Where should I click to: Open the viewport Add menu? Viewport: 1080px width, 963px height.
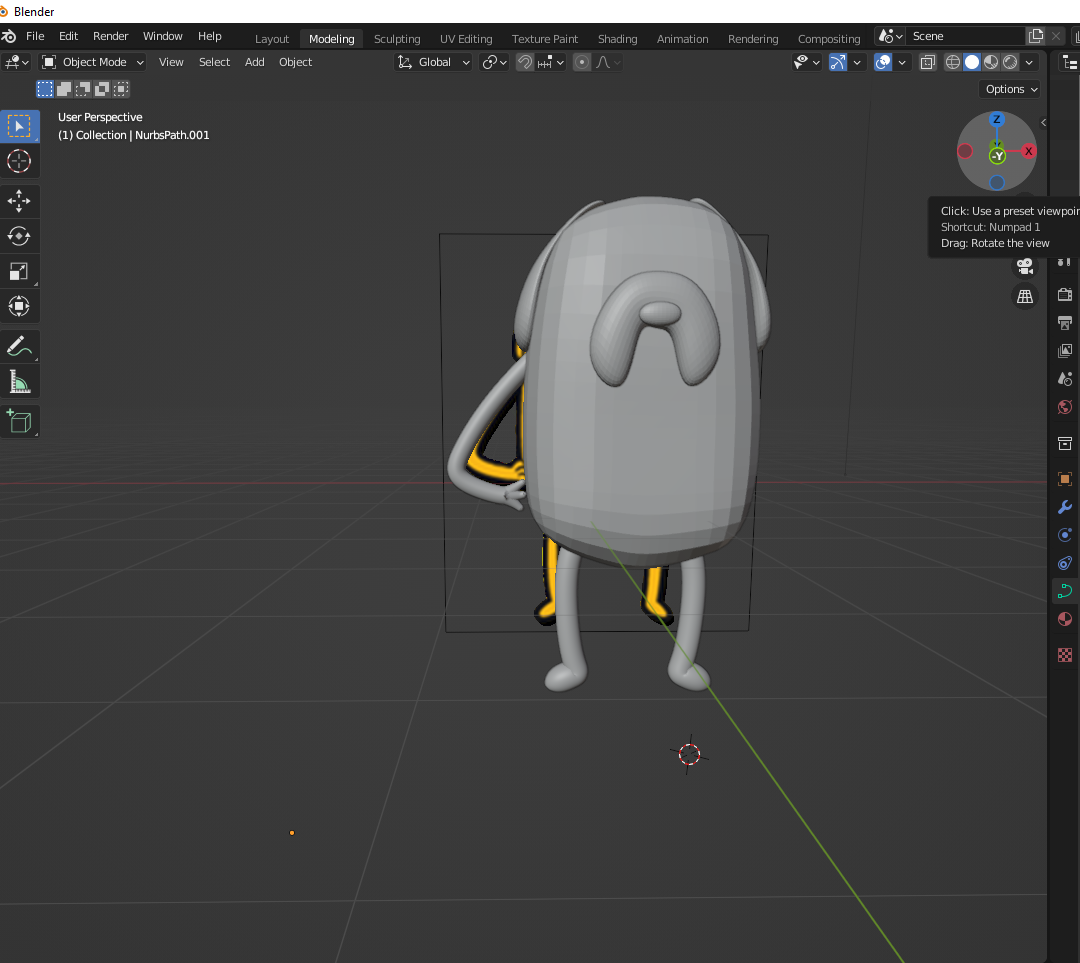pyautogui.click(x=254, y=62)
